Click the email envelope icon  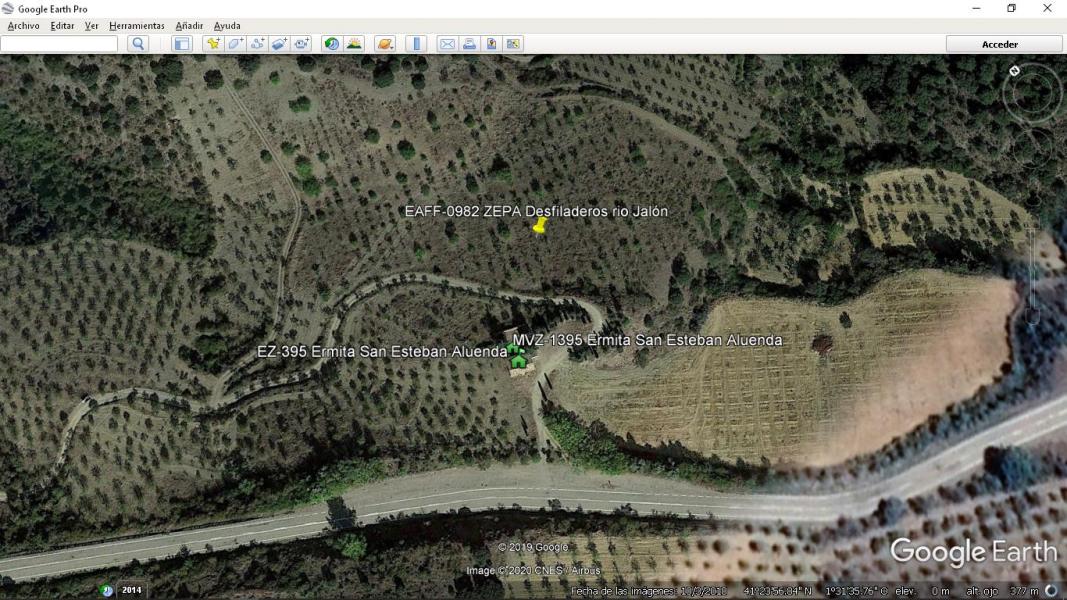[x=447, y=44]
